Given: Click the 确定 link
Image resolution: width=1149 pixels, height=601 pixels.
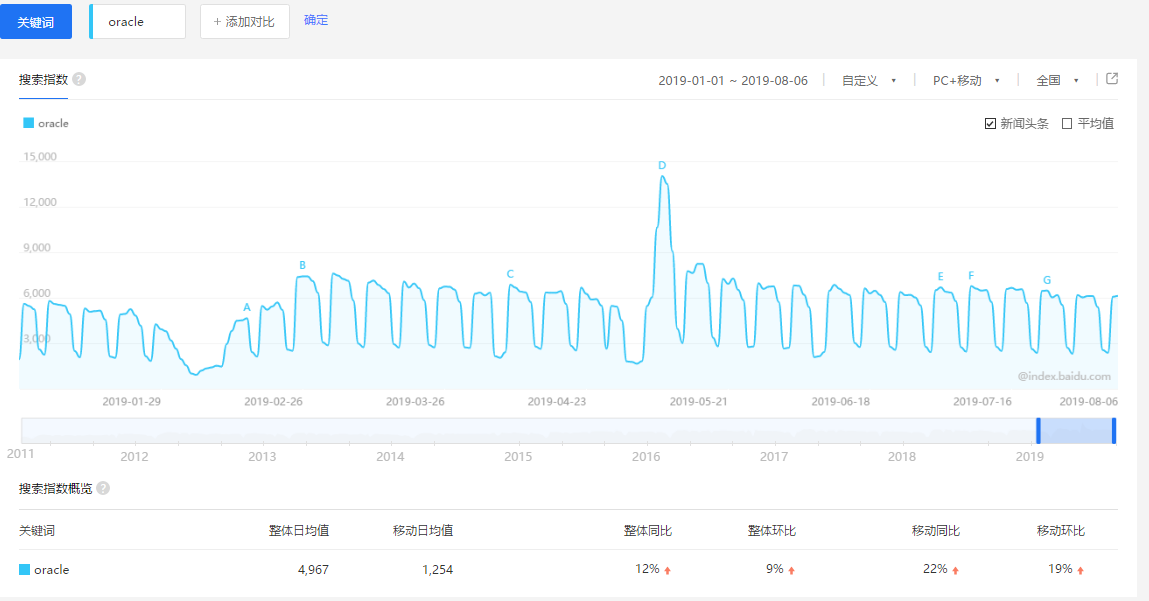Looking at the screenshot, I should click(316, 20).
